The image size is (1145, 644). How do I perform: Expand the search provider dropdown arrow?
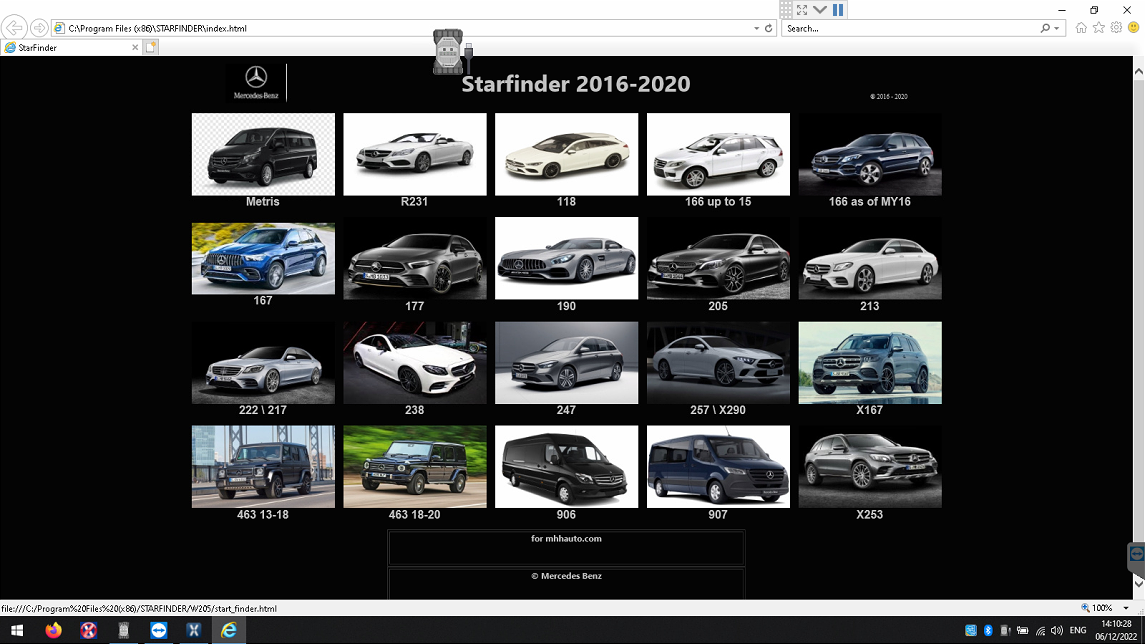[1057, 28]
